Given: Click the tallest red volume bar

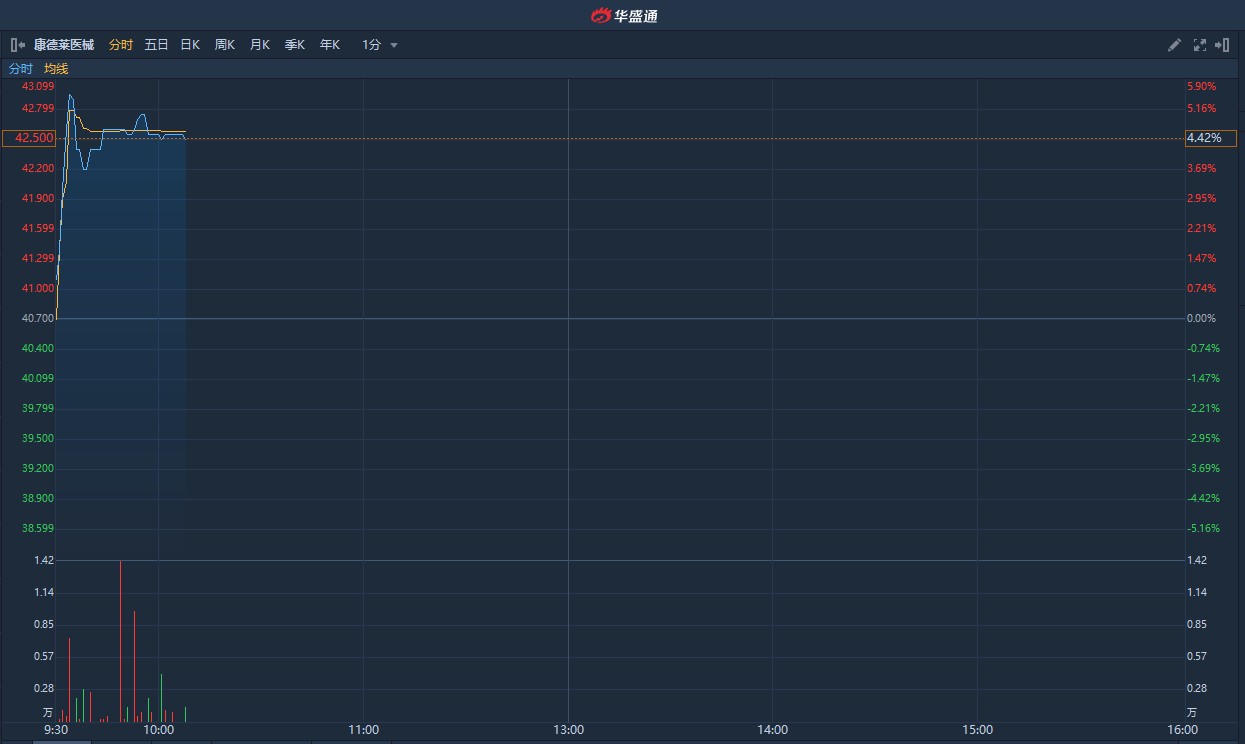Looking at the screenshot, I should (x=121, y=641).
